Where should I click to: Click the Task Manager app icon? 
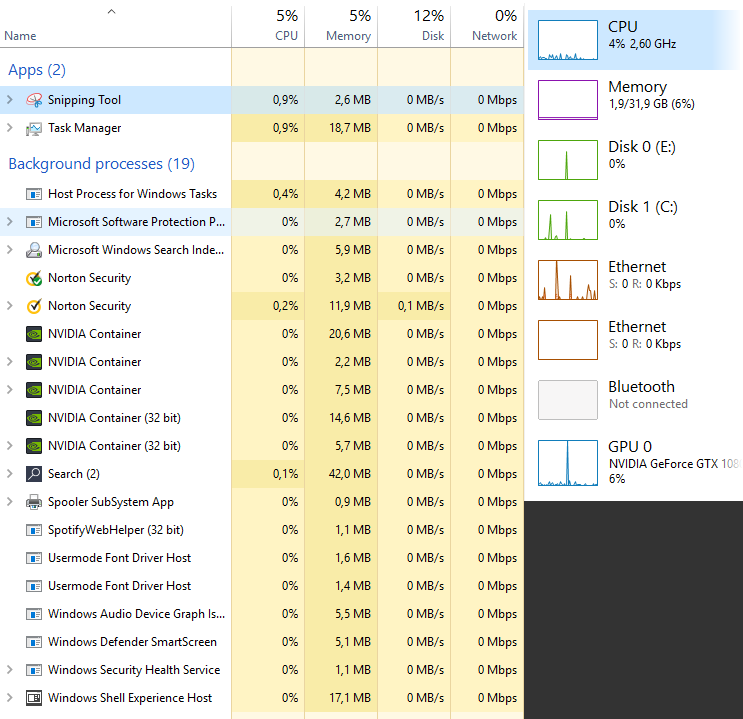coord(34,128)
